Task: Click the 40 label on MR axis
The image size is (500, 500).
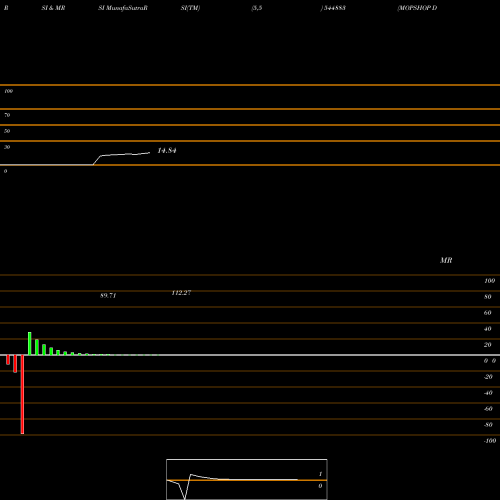Action: (x=488, y=329)
